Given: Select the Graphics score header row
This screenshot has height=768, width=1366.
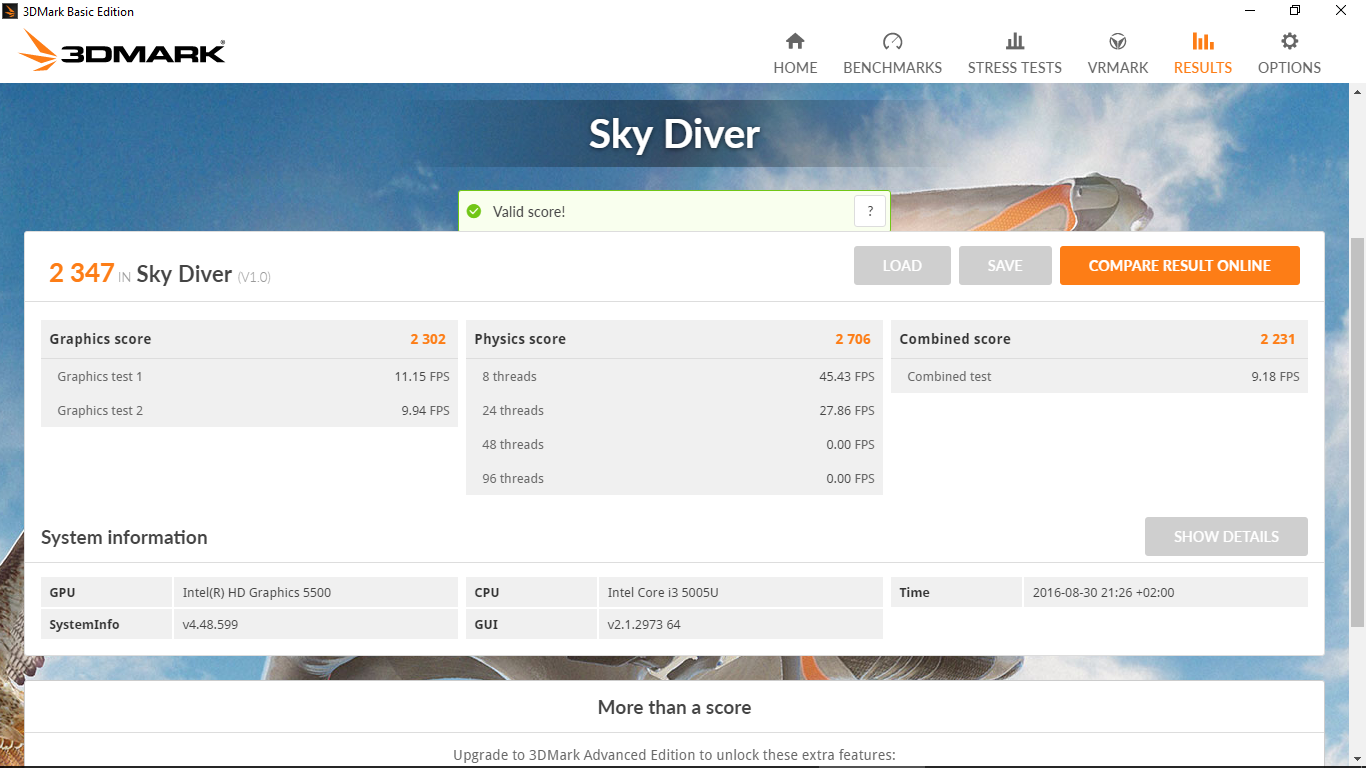Looking at the screenshot, I should [x=248, y=339].
